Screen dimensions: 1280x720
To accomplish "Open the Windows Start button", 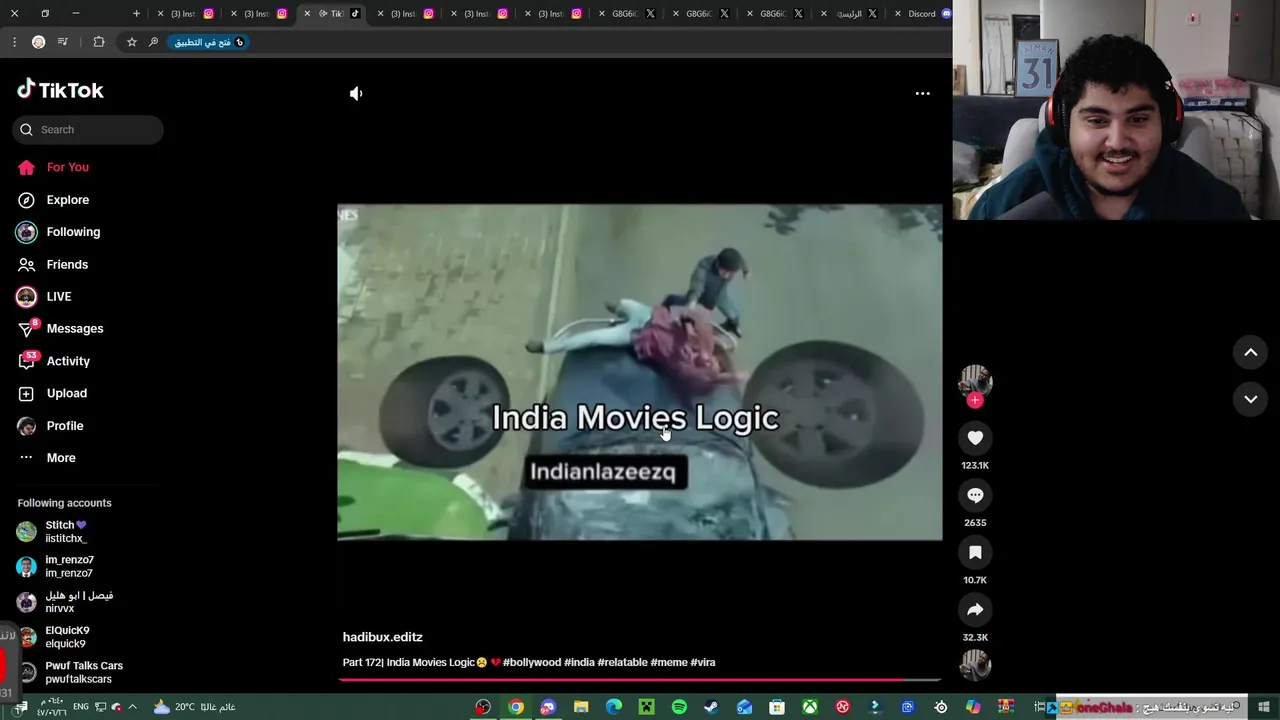I will 1264,707.
